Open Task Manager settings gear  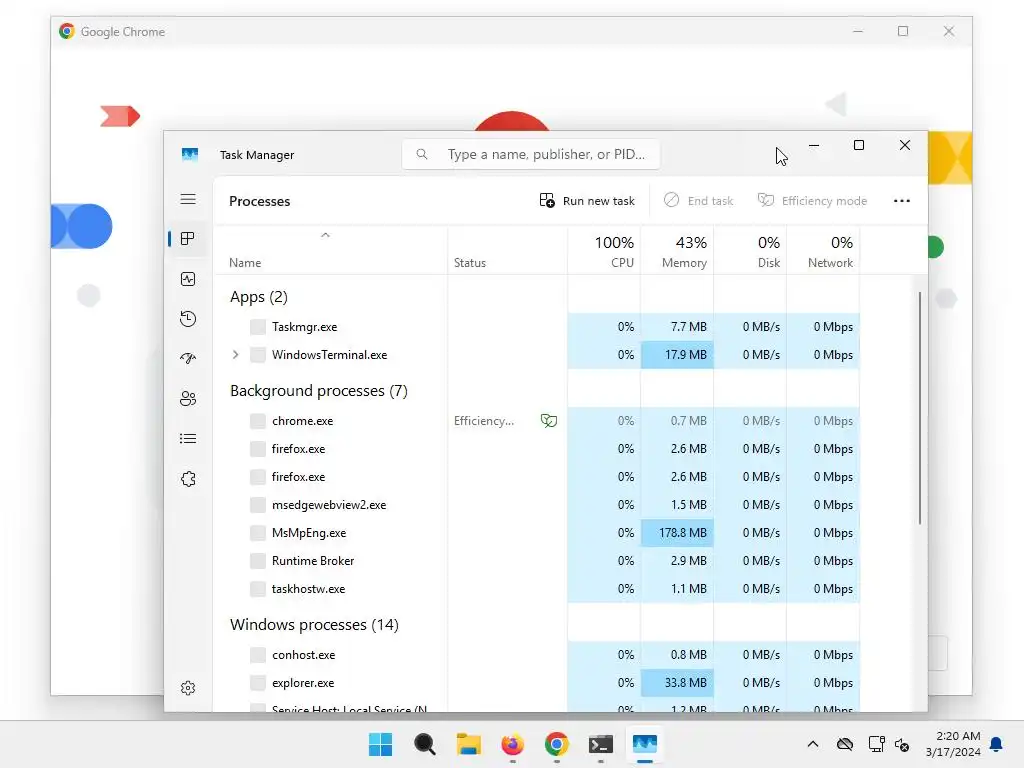pyautogui.click(x=188, y=688)
